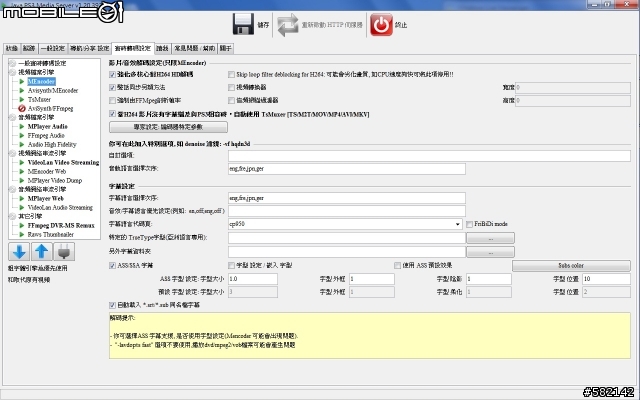Viewport: 640px width, 400px height.
Task: Click the green arrow icon beside Audio High Fidelity
Action: 22,144
